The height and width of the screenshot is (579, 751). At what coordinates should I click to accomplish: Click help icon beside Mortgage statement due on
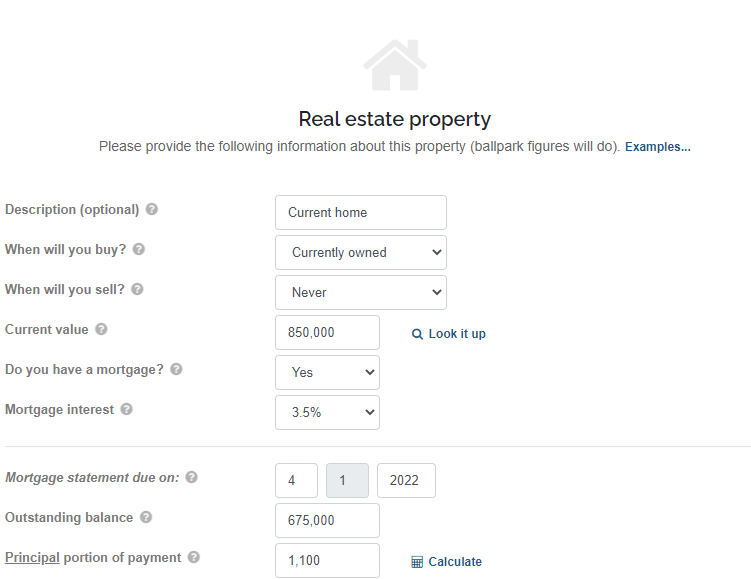[192, 478]
